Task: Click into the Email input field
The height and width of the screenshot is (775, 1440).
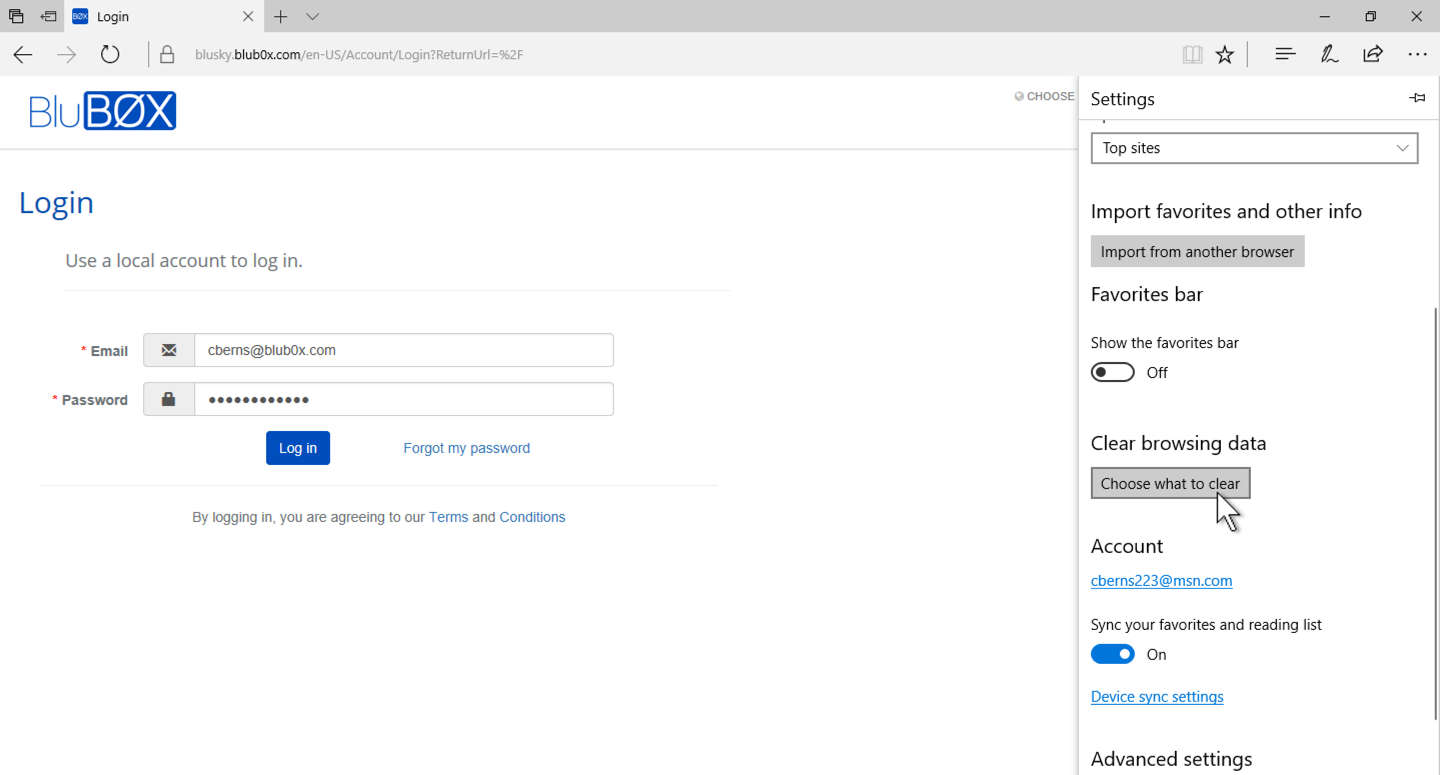Action: point(403,351)
